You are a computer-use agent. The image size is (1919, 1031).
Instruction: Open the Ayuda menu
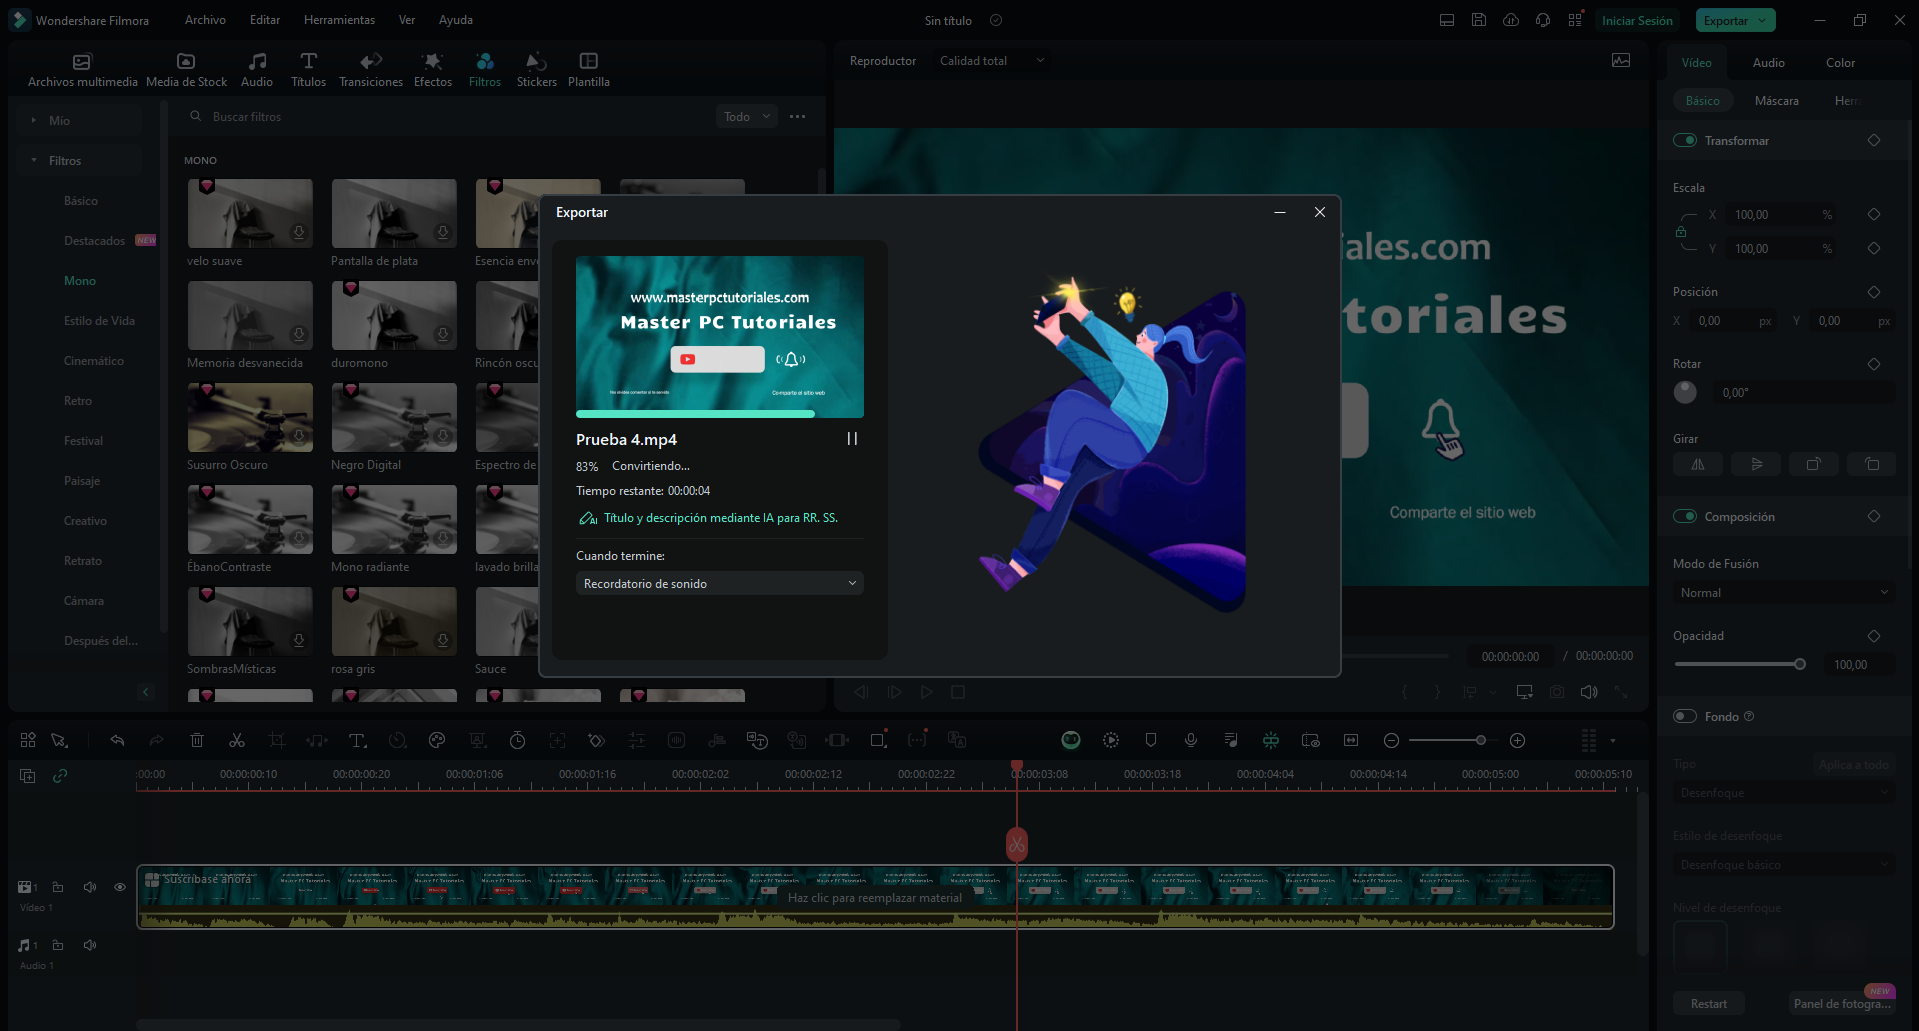pyautogui.click(x=456, y=20)
